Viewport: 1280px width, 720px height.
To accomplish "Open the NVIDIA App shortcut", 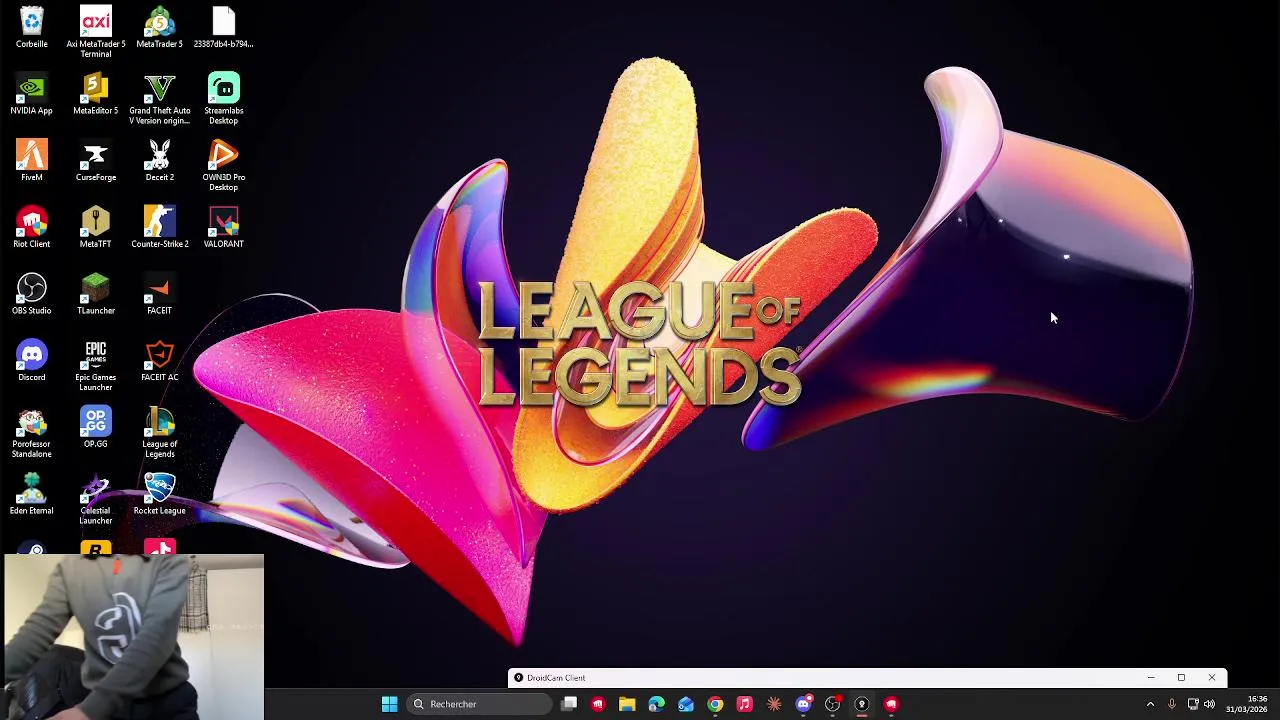I will [32, 94].
